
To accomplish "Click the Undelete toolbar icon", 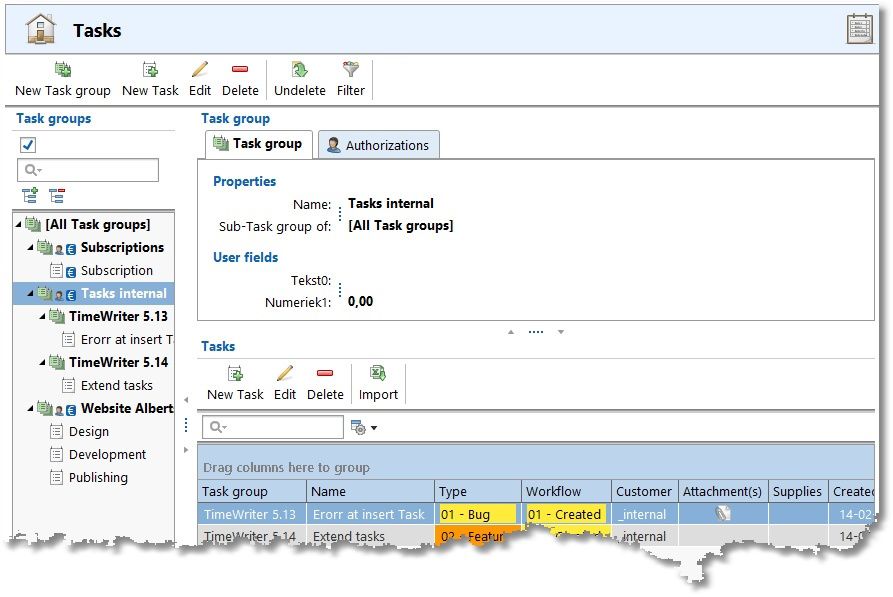I will tap(300, 69).
